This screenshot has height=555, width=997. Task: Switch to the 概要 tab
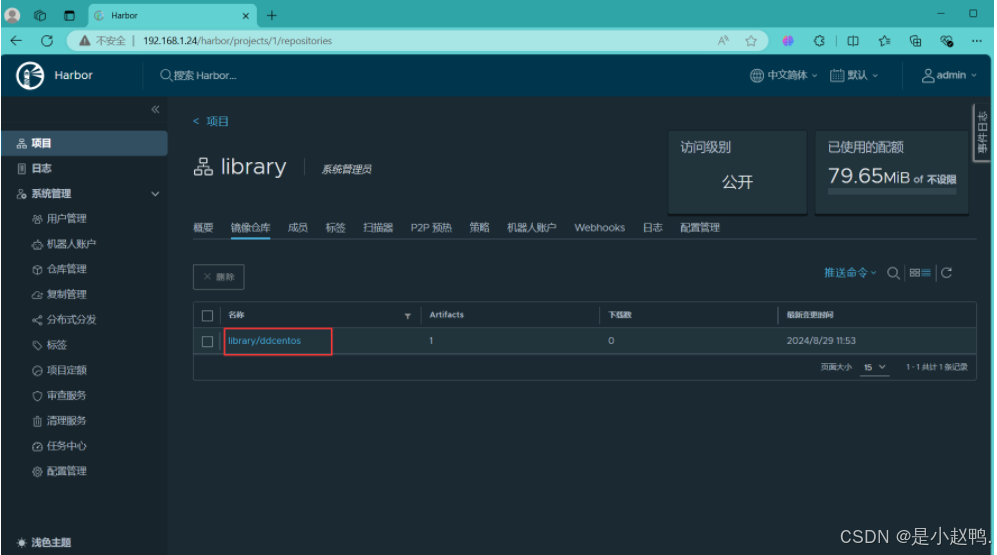[203, 228]
